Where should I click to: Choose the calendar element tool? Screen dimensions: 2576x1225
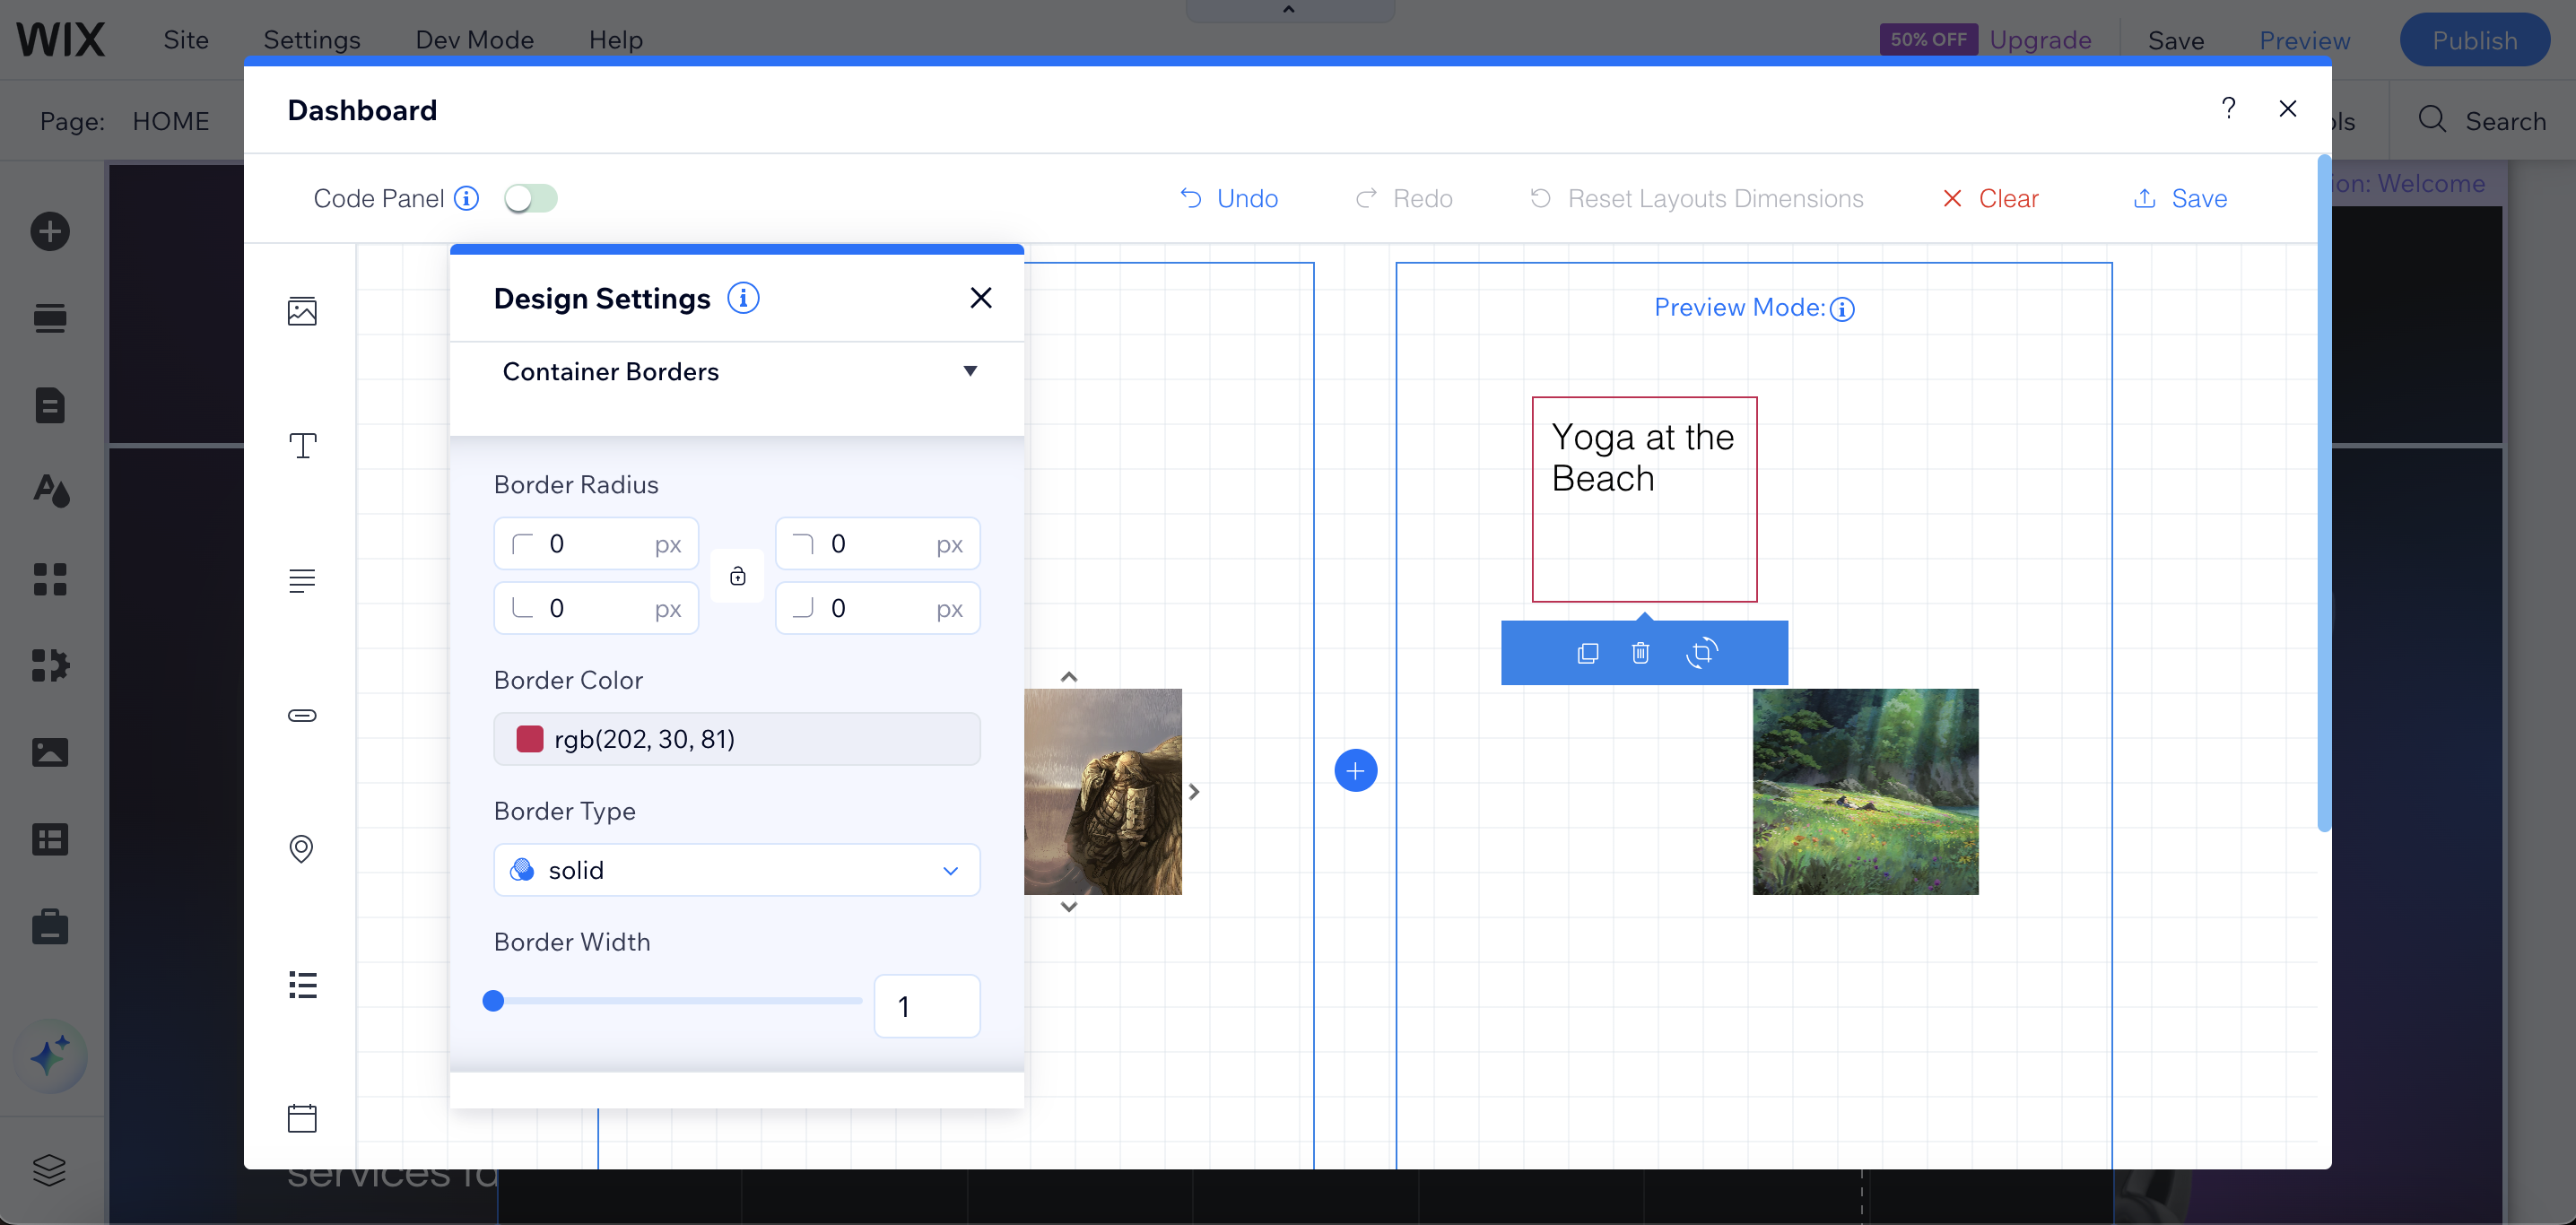pyautogui.click(x=302, y=1118)
